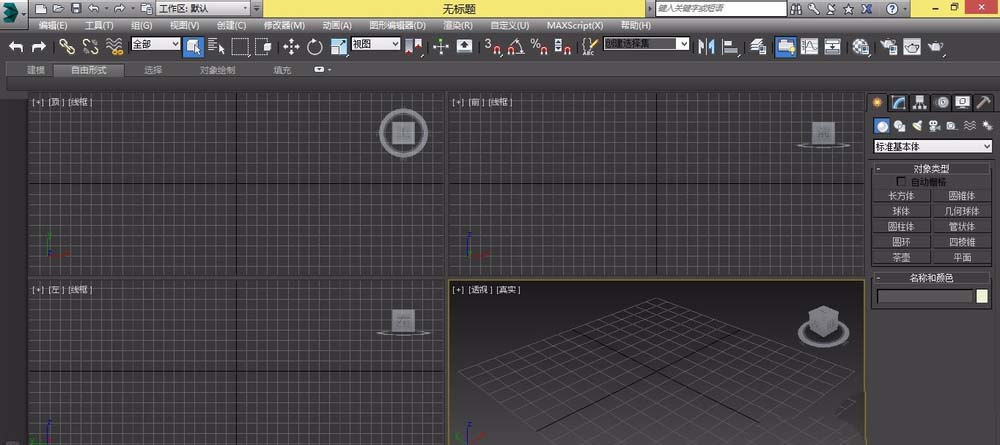The width and height of the screenshot is (1000, 445).
Task: Click the 茶壶 object button
Action: 901,257
